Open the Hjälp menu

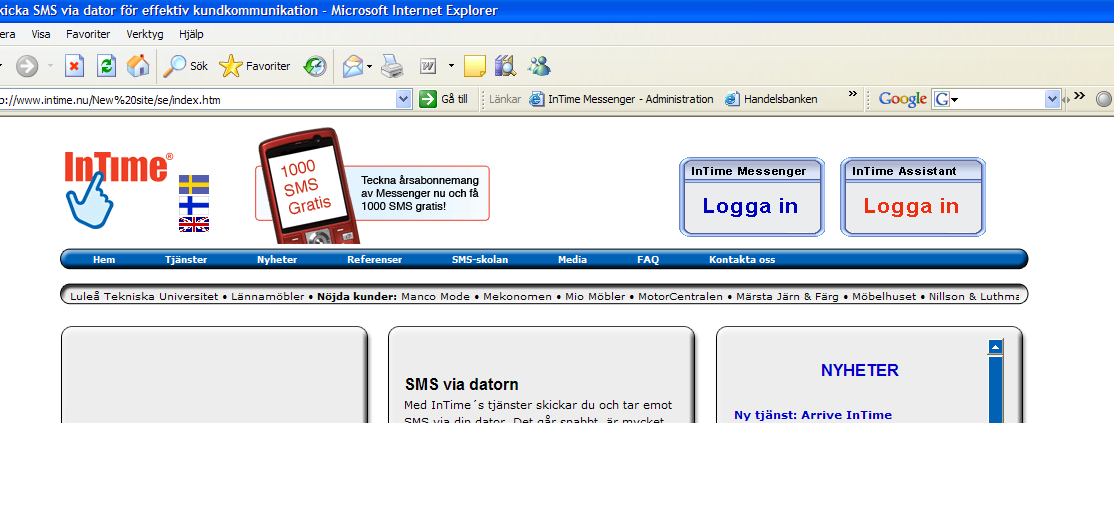[x=191, y=34]
